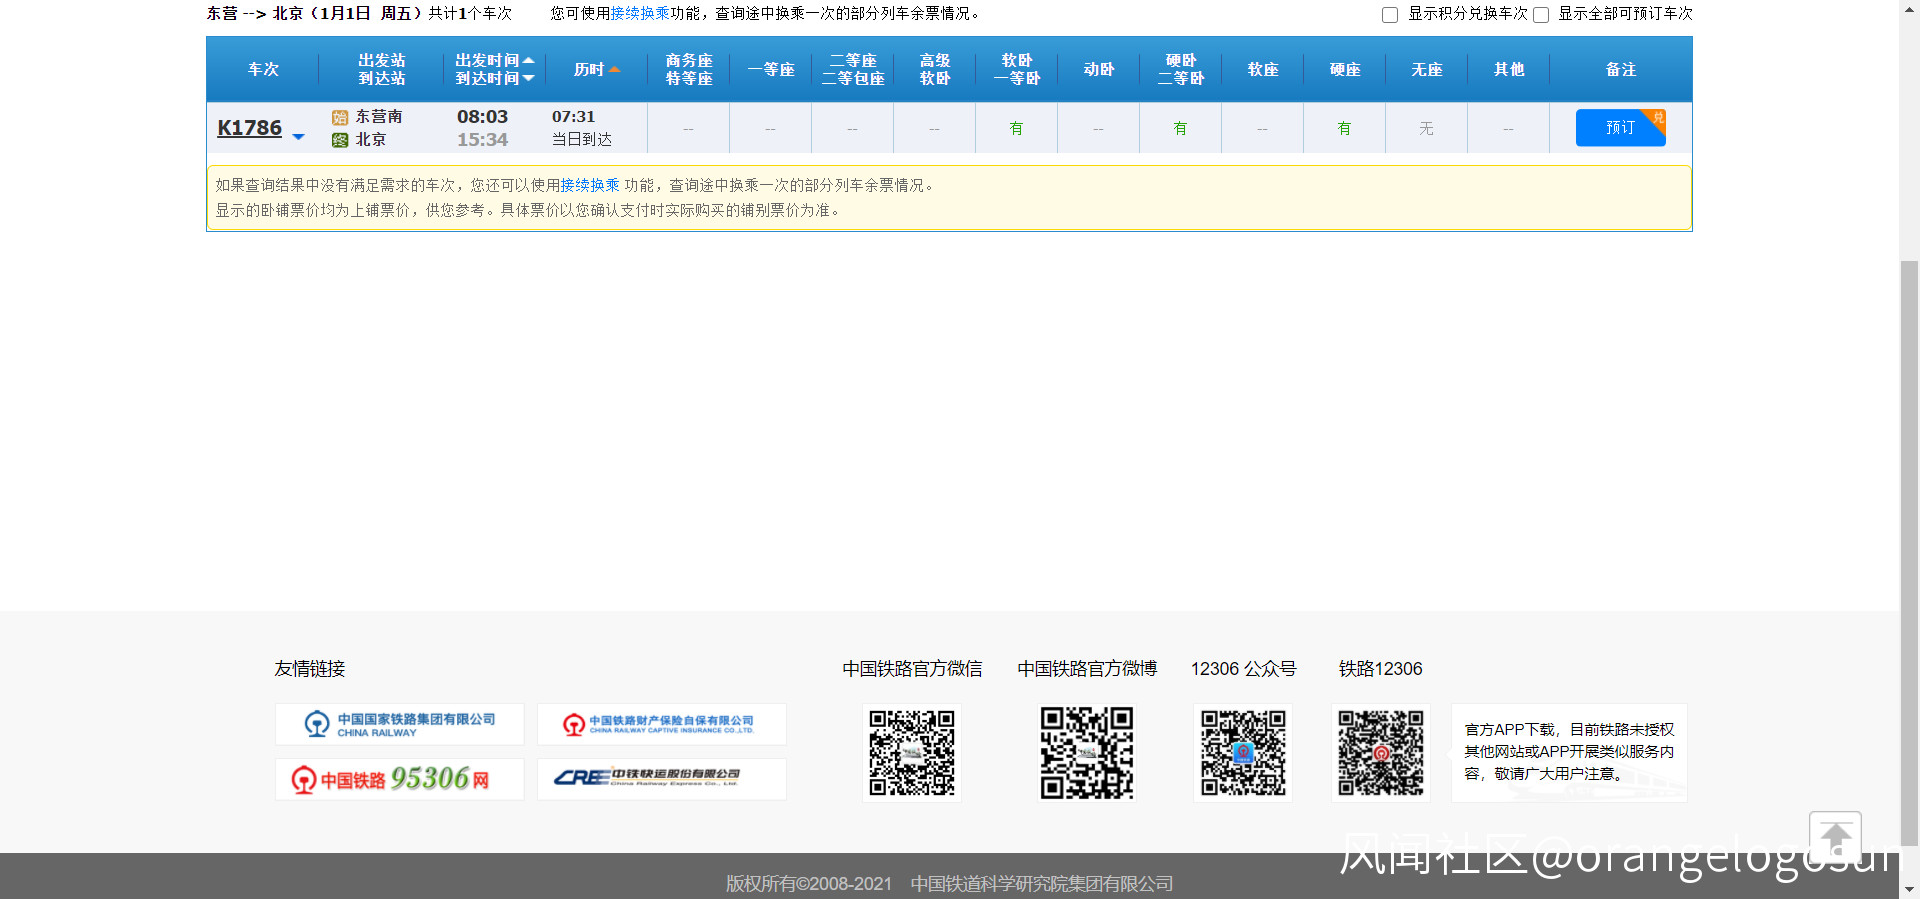The height and width of the screenshot is (899, 1920).
Task: Click the CRE Railway Express logo
Action: click(x=661, y=779)
